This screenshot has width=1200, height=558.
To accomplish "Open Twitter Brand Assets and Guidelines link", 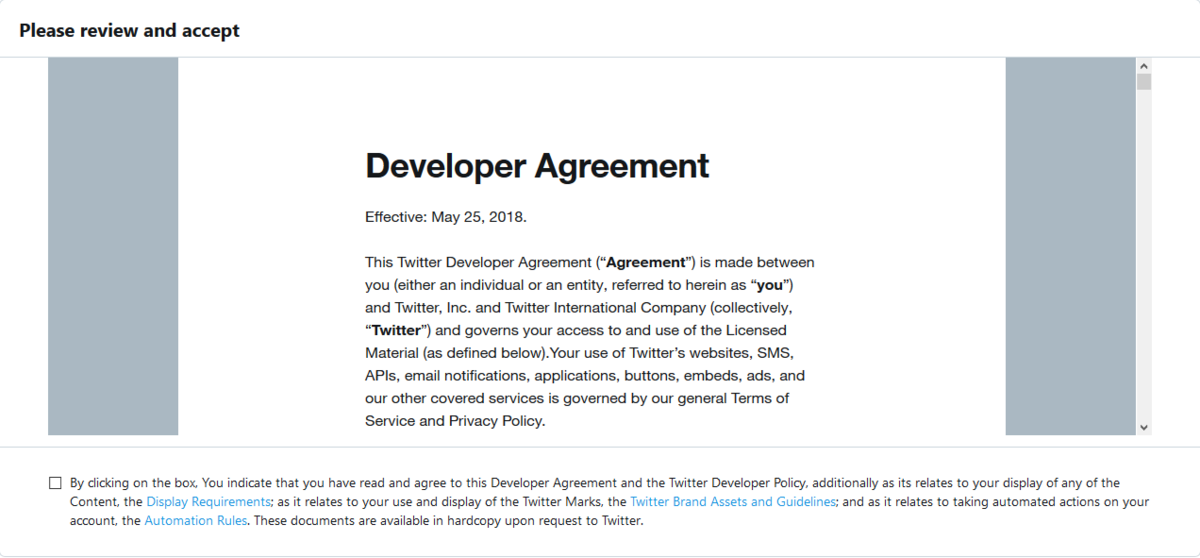I will [732, 502].
